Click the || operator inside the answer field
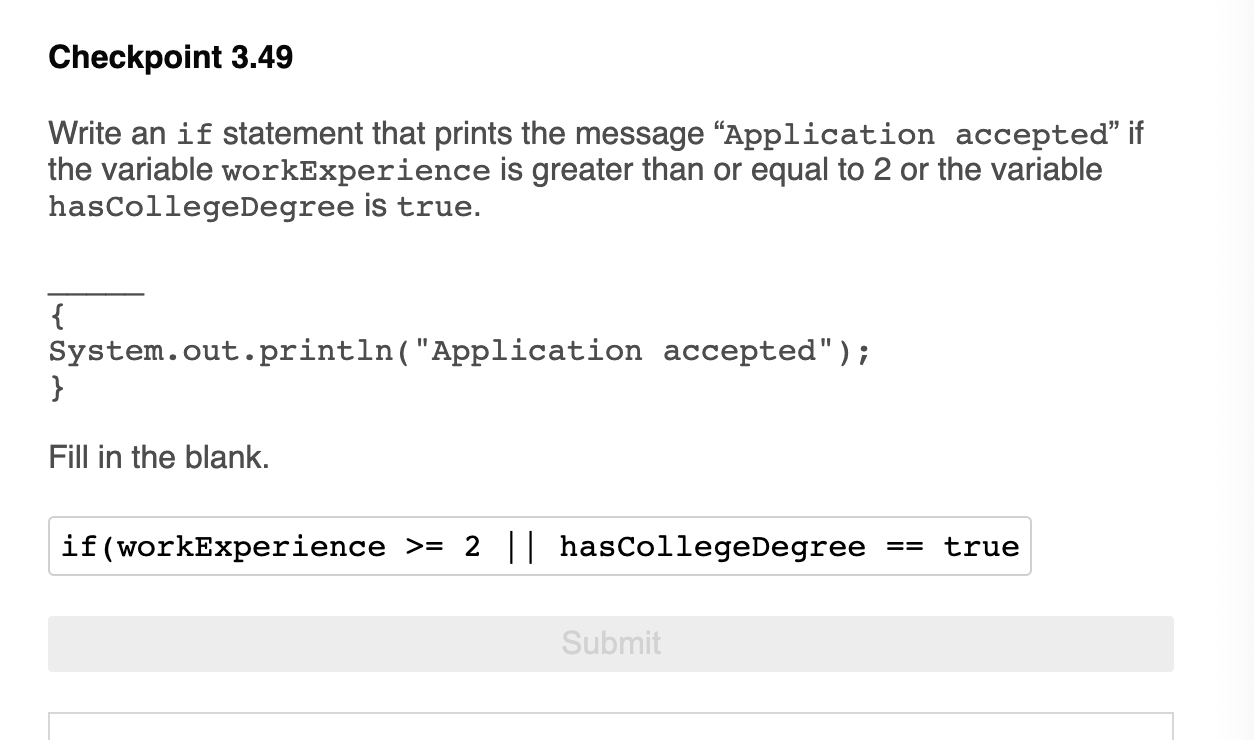Image resolution: width=1254 pixels, height=740 pixels. 522,546
